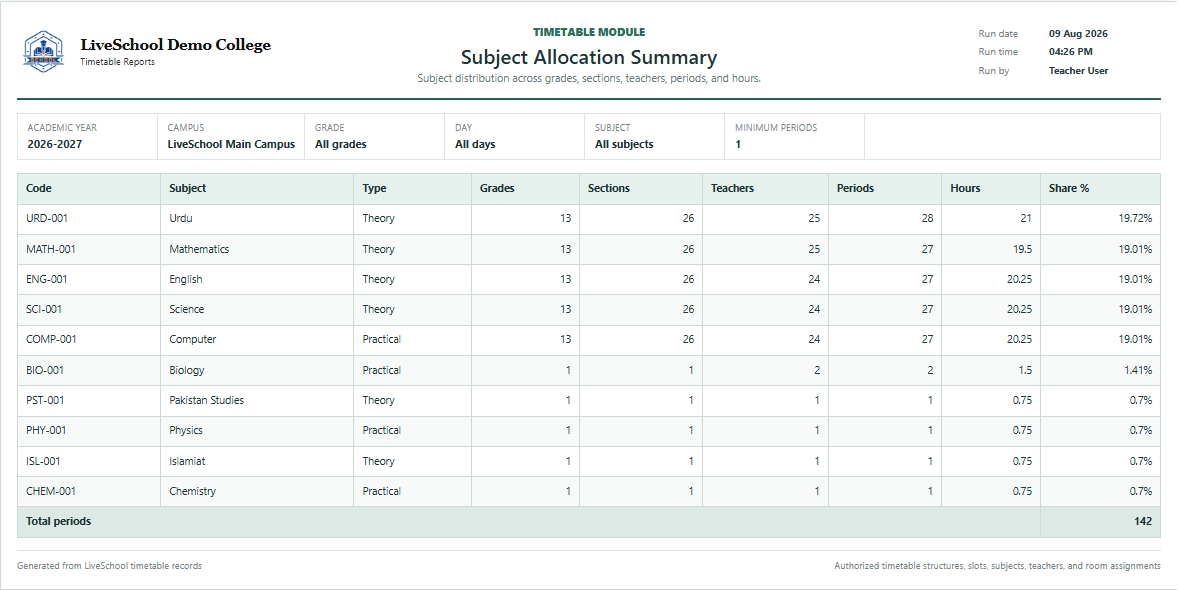Select the PST-001 code cell
Viewport: 1178px width, 591px height.
pos(89,400)
